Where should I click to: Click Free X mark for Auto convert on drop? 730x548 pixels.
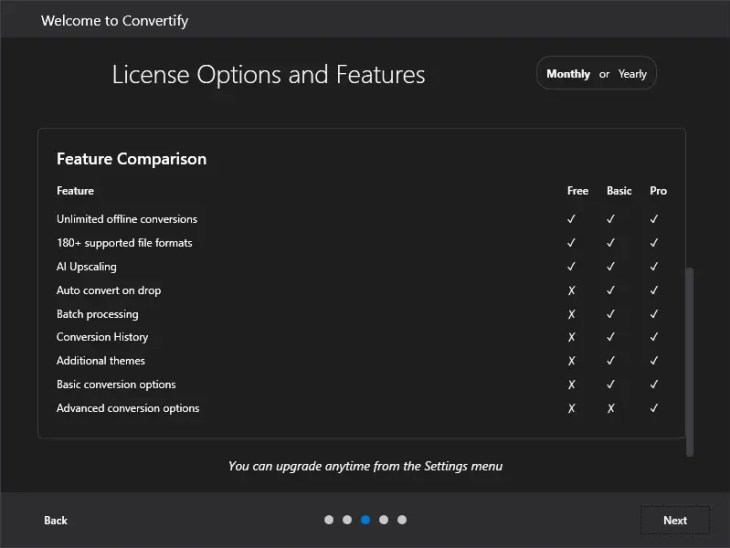click(571, 291)
